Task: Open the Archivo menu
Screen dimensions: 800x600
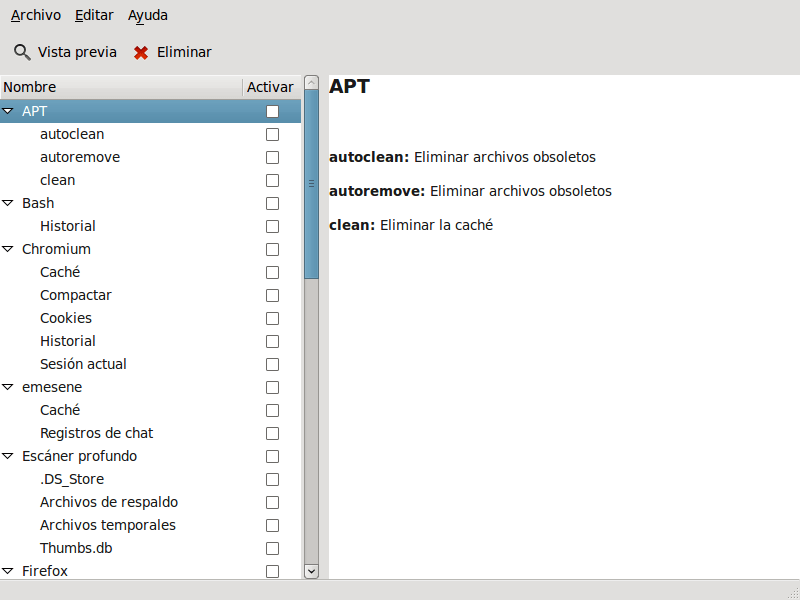Action: (x=36, y=15)
